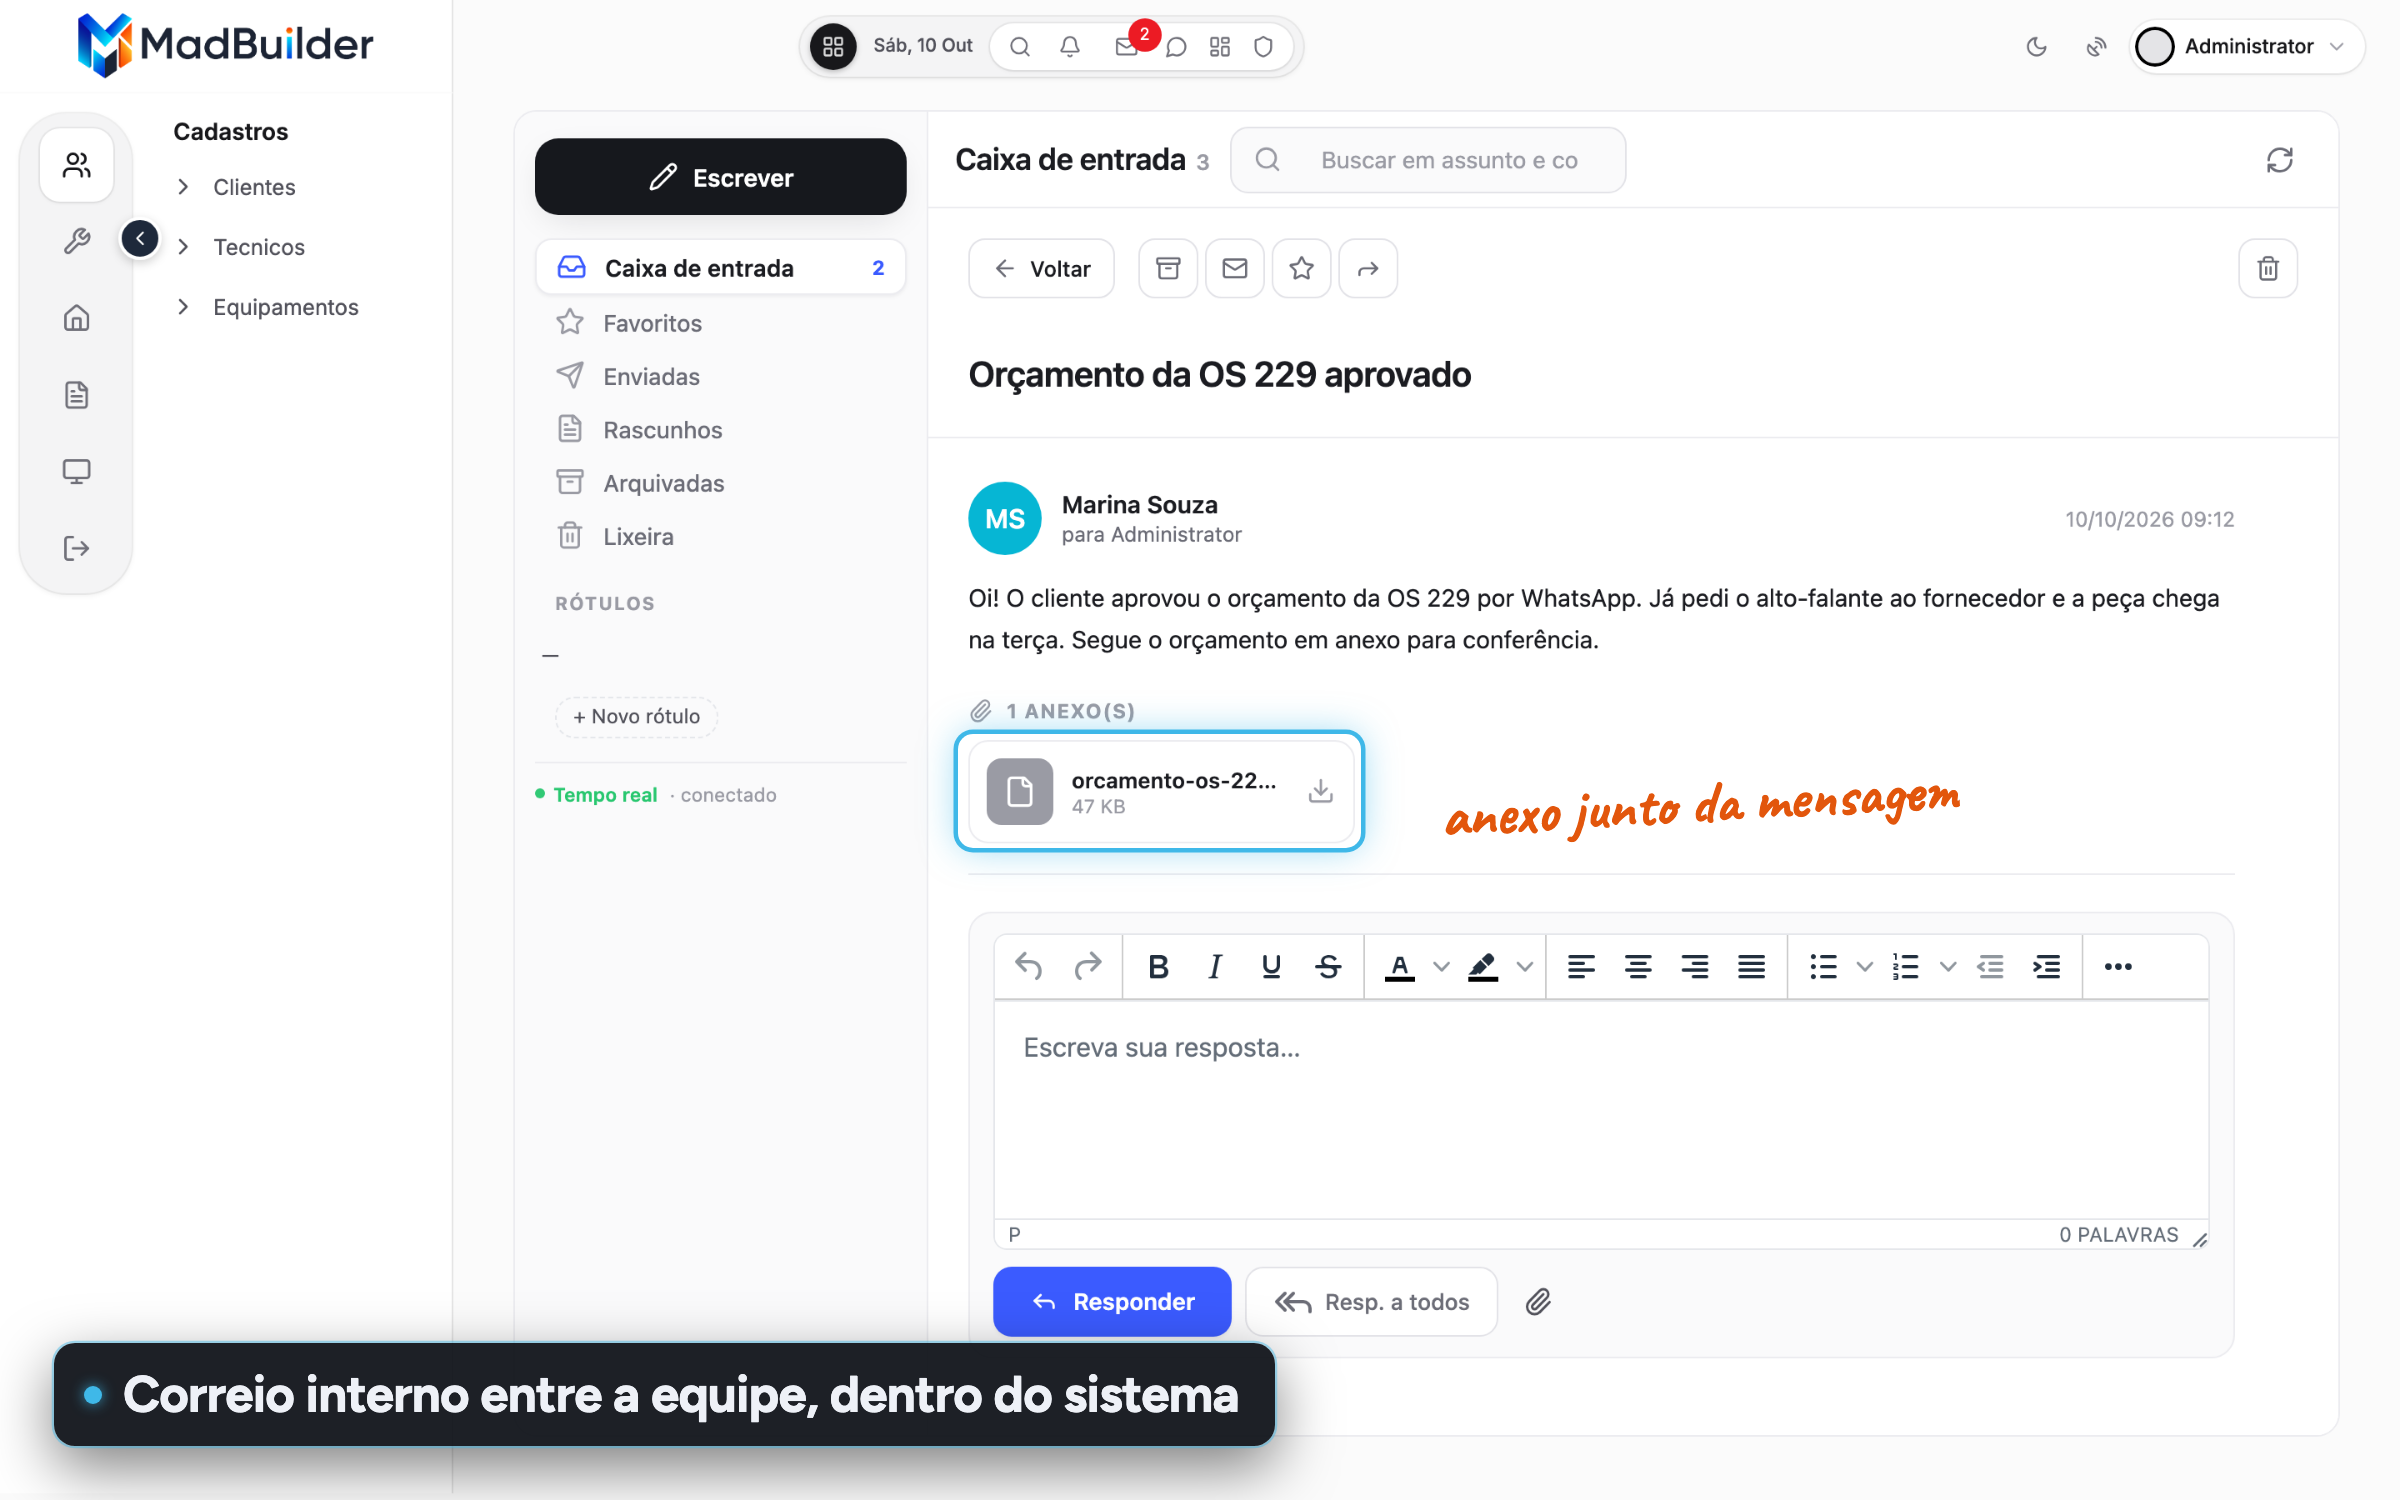Click Voltar to return to inbox
The width and height of the screenshot is (2400, 1500).
click(1041, 268)
